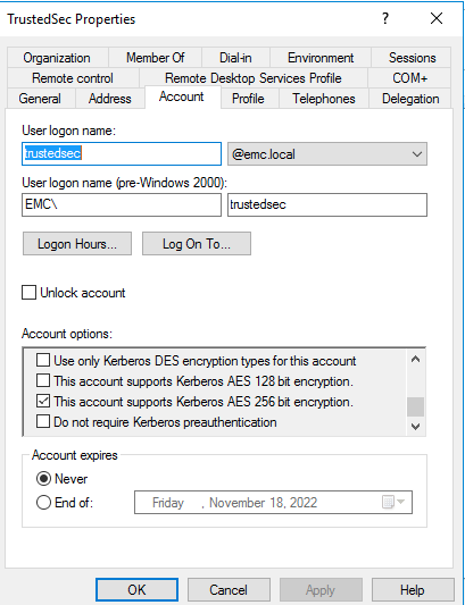Select the End of radio button
The height and width of the screenshot is (606, 466).
[x=43, y=502]
